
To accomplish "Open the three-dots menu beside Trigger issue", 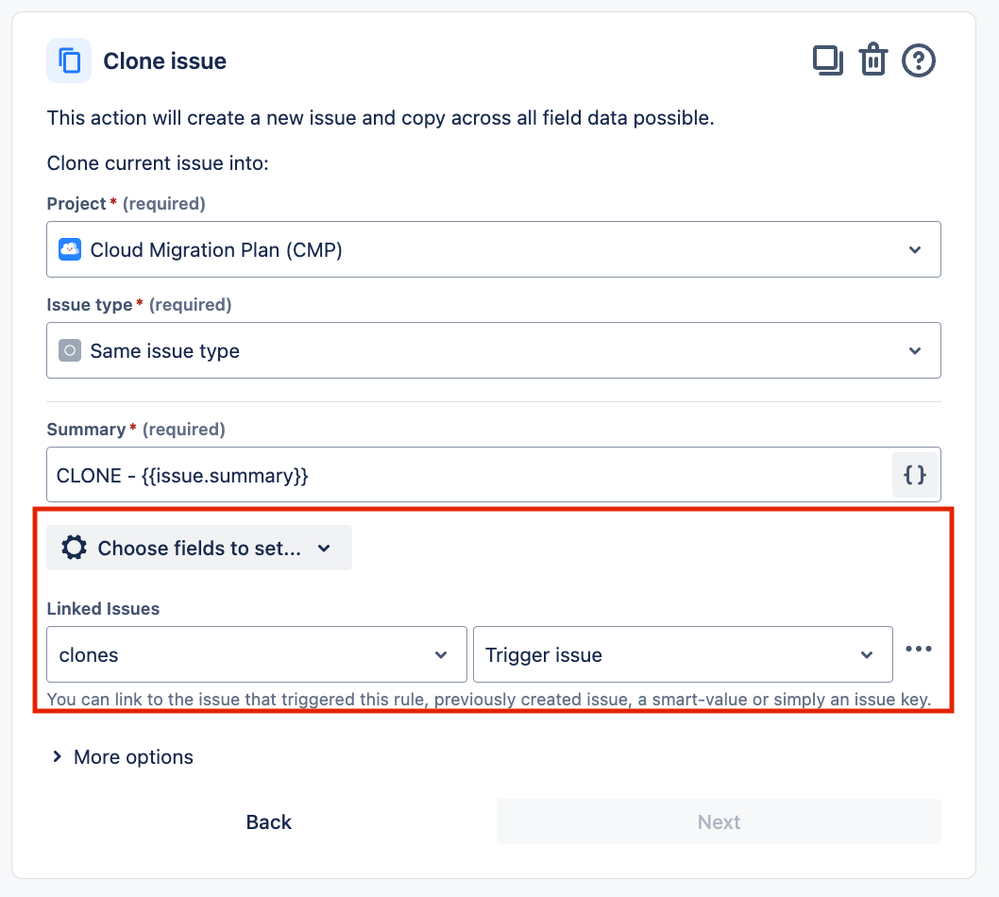I will (x=918, y=649).
